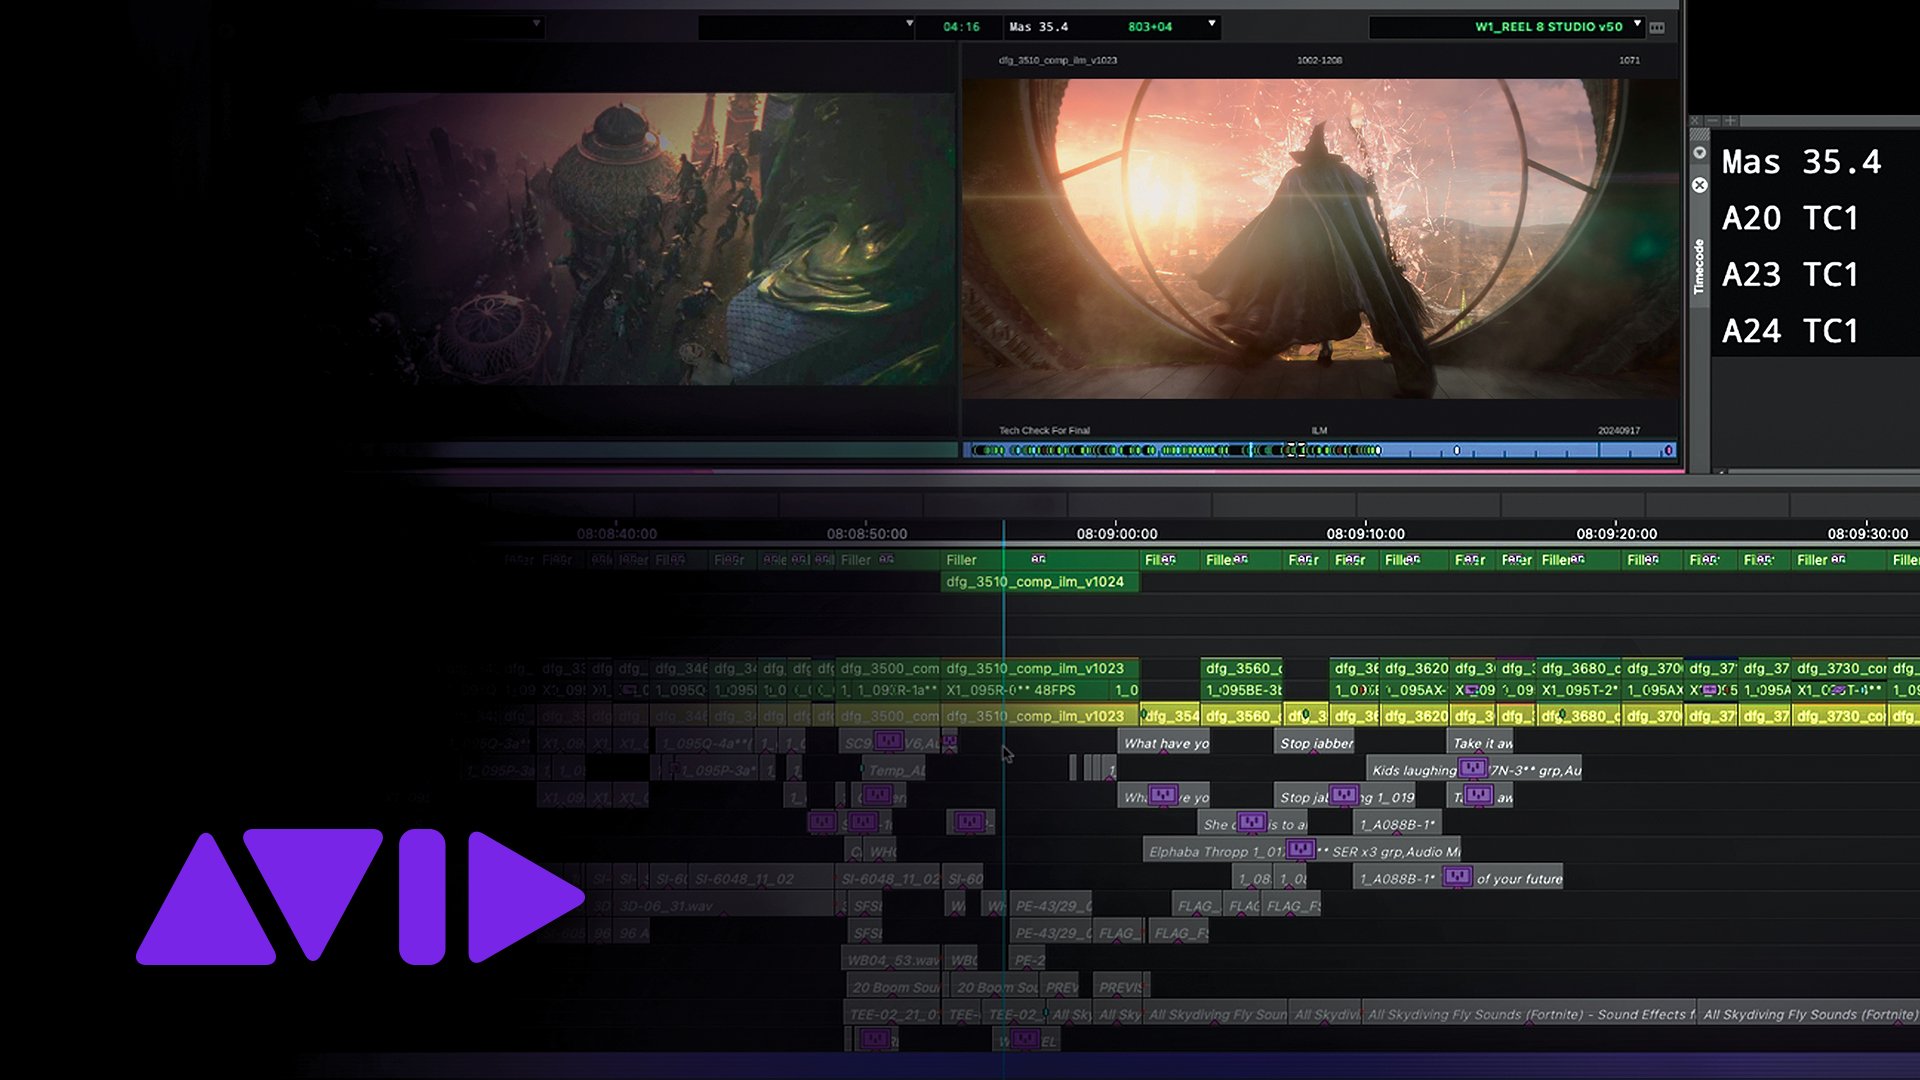Click the 04:16 duration display
The width and height of the screenshot is (1920, 1080).
point(960,28)
